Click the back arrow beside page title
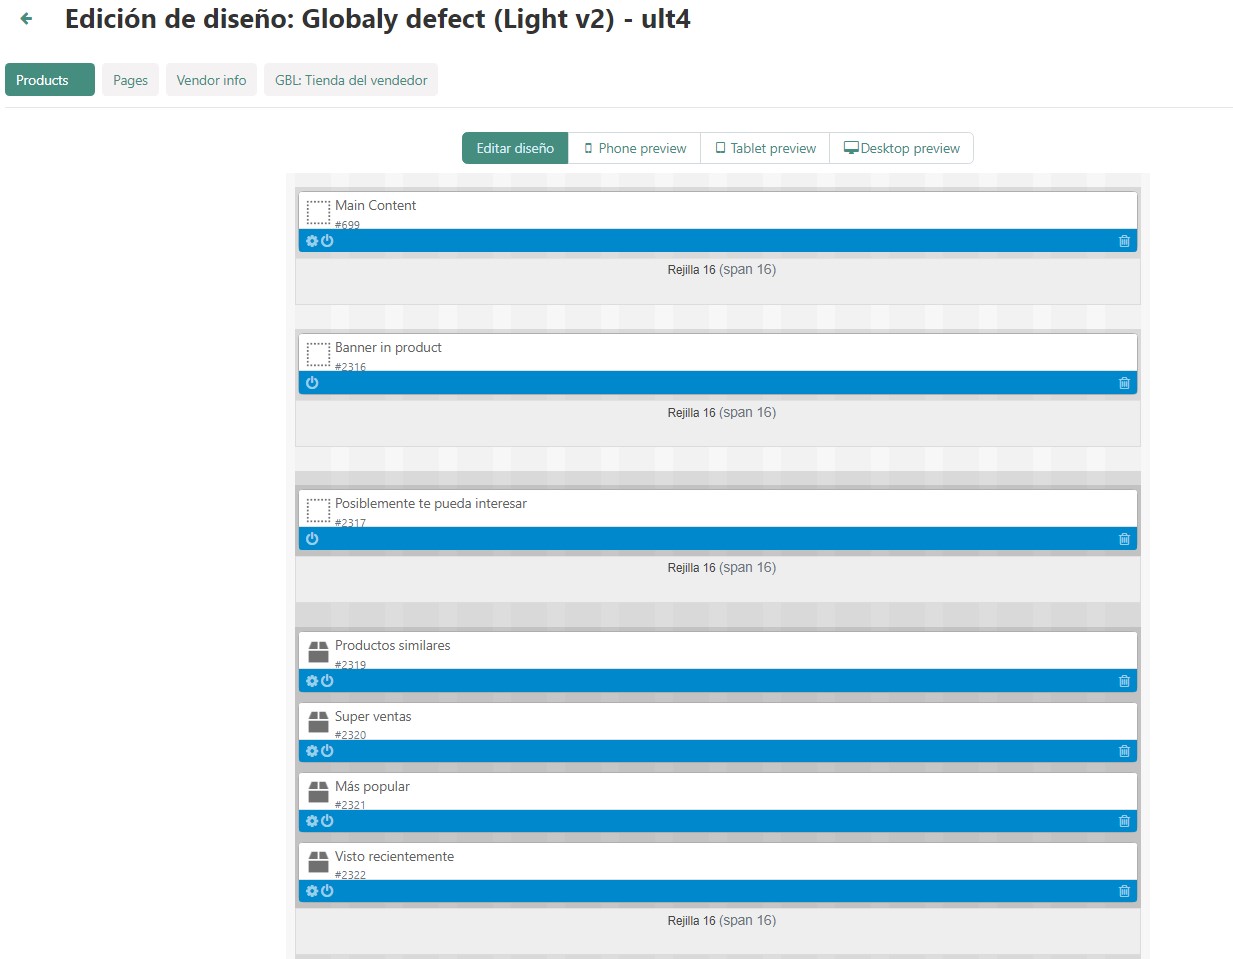1233x959 pixels. point(27,19)
